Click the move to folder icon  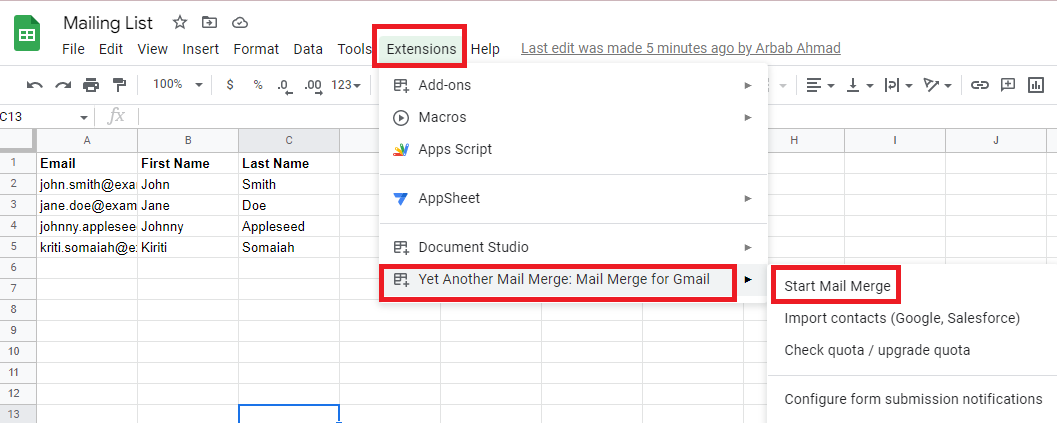coord(210,23)
